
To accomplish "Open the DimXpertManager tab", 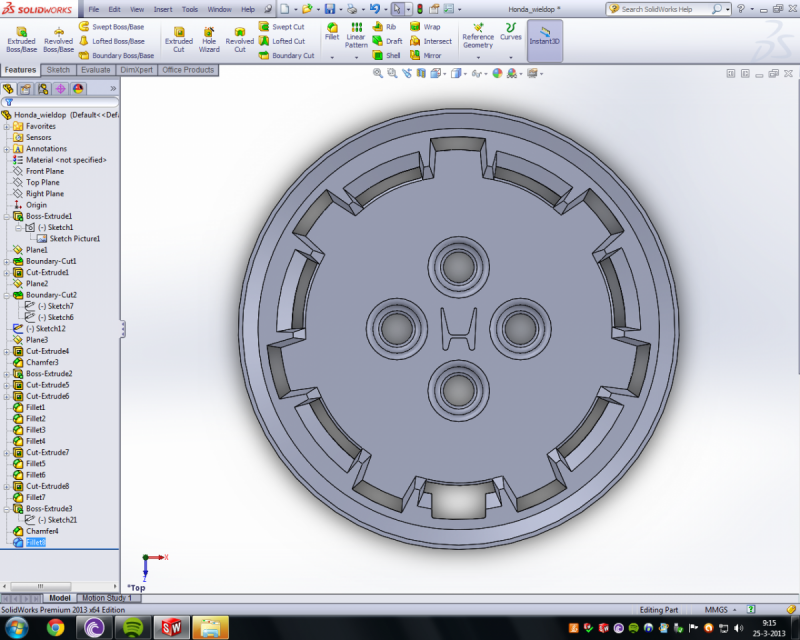I will click(x=60, y=89).
